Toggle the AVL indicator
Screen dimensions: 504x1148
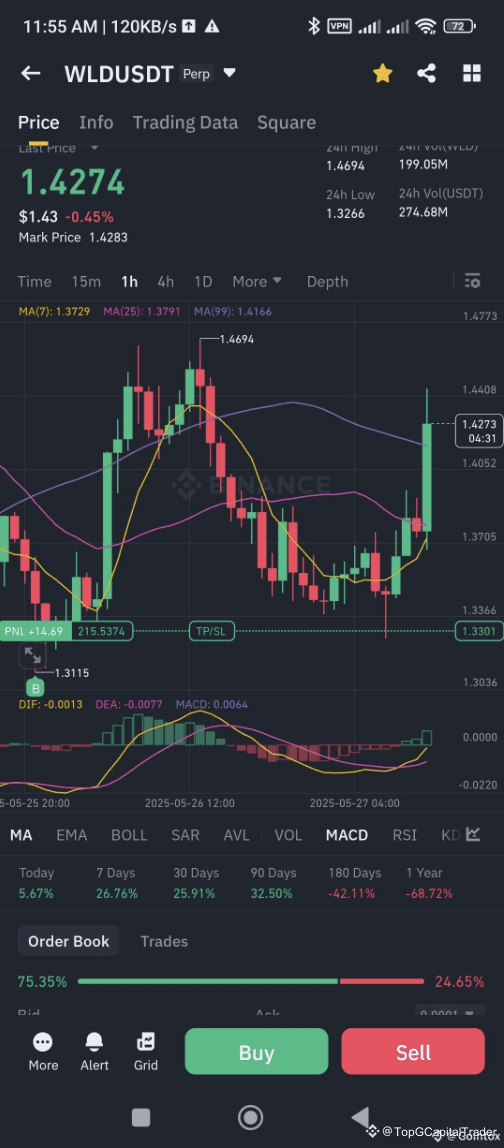(x=237, y=835)
